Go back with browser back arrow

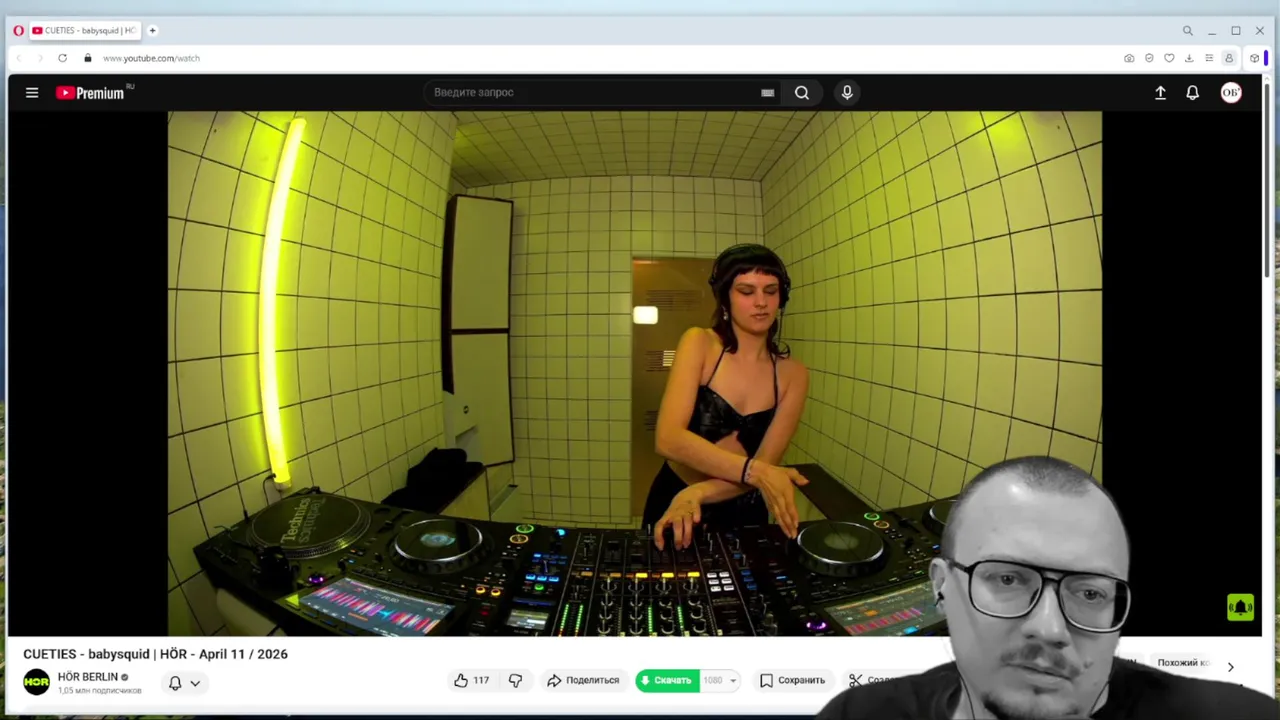pyautogui.click(x=19, y=58)
